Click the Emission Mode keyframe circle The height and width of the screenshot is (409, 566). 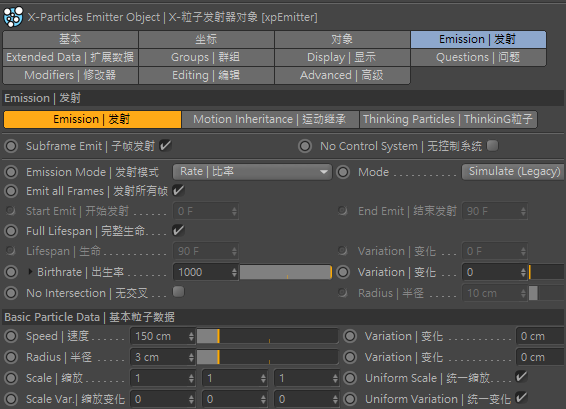pyautogui.click(x=11, y=172)
